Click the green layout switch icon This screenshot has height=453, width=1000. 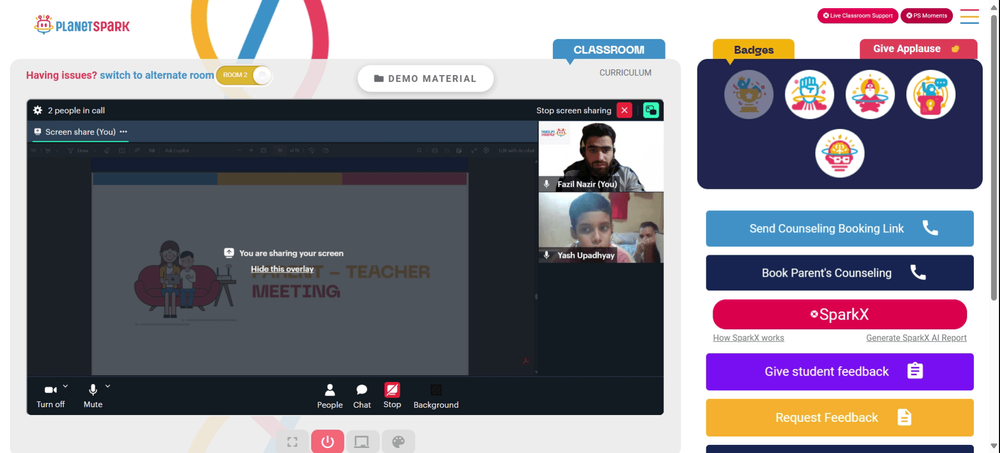651,110
